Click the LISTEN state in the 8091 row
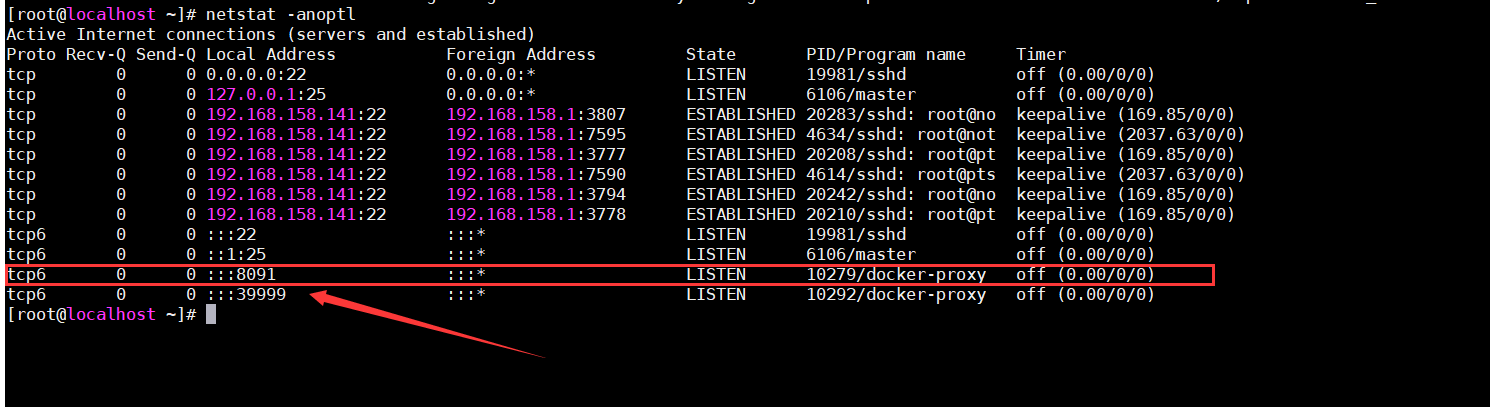1490x407 pixels. [716, 275]
